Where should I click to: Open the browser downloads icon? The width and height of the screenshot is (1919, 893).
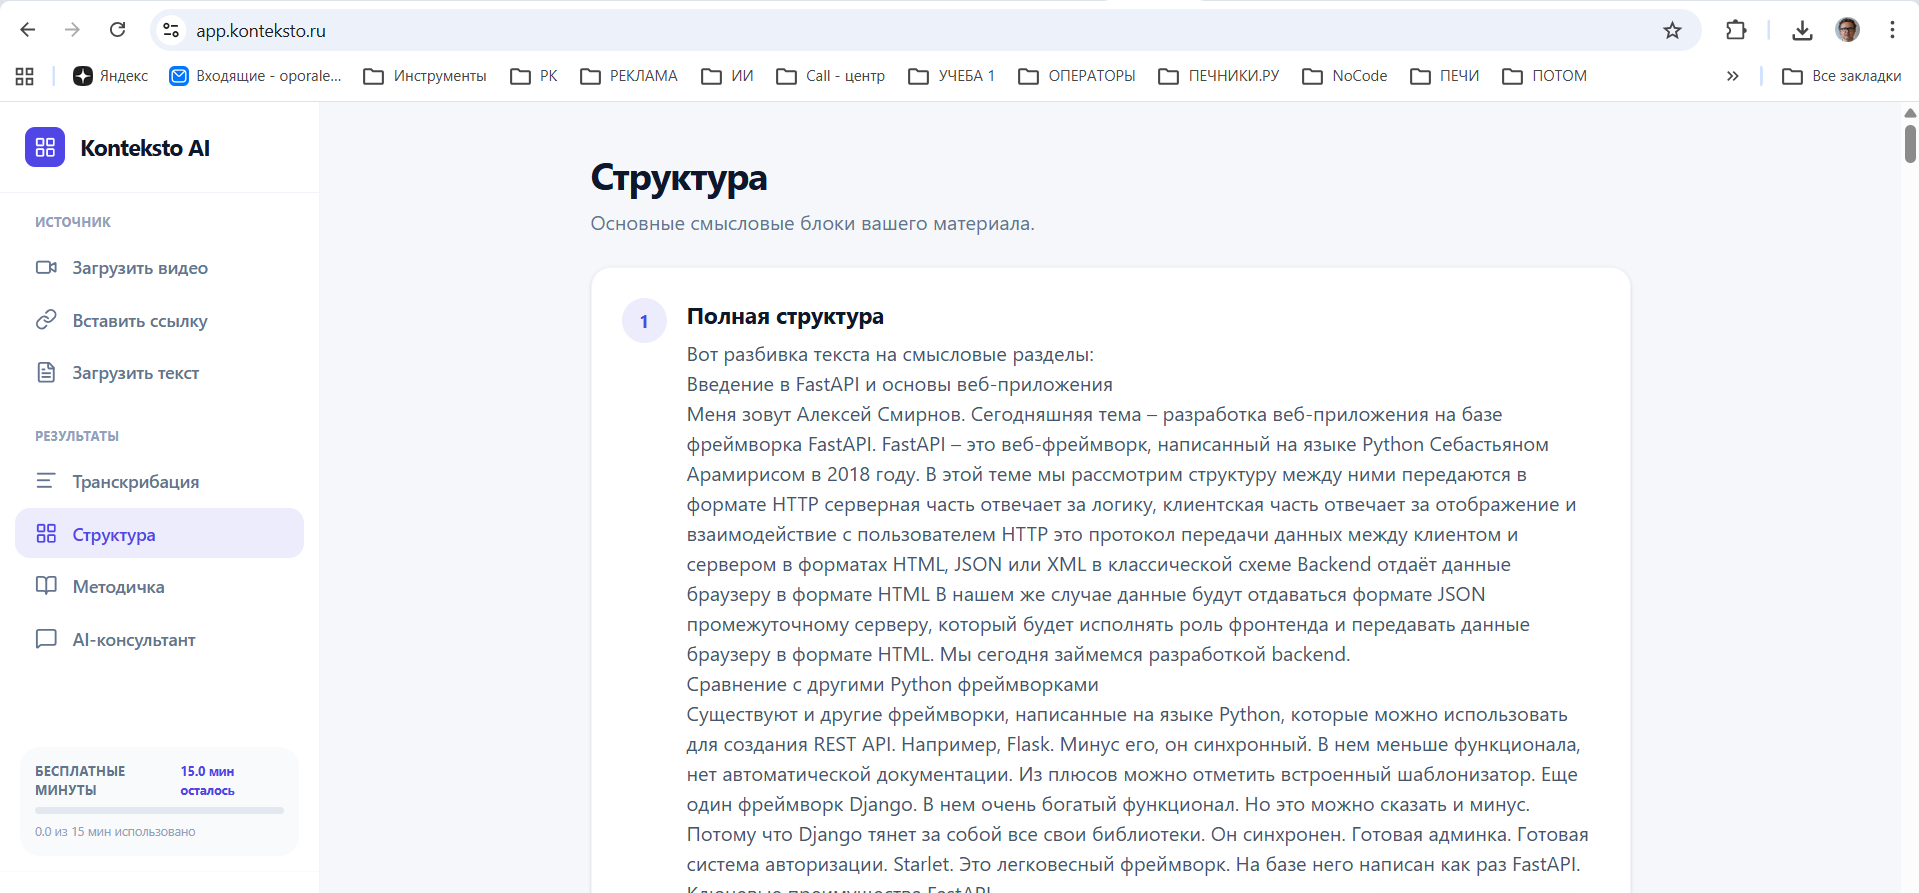(x=1802, y=30)
